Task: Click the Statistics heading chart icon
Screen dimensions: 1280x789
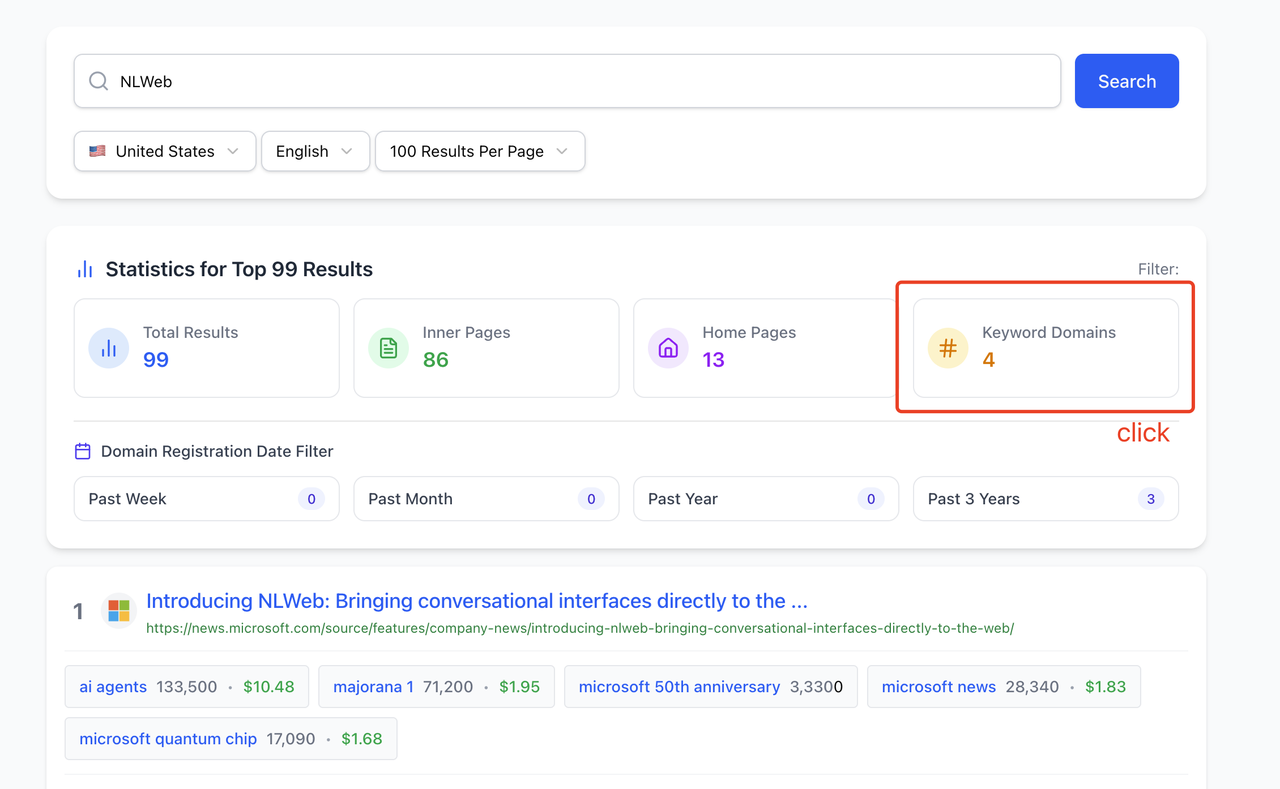Action: pos(85,269)
